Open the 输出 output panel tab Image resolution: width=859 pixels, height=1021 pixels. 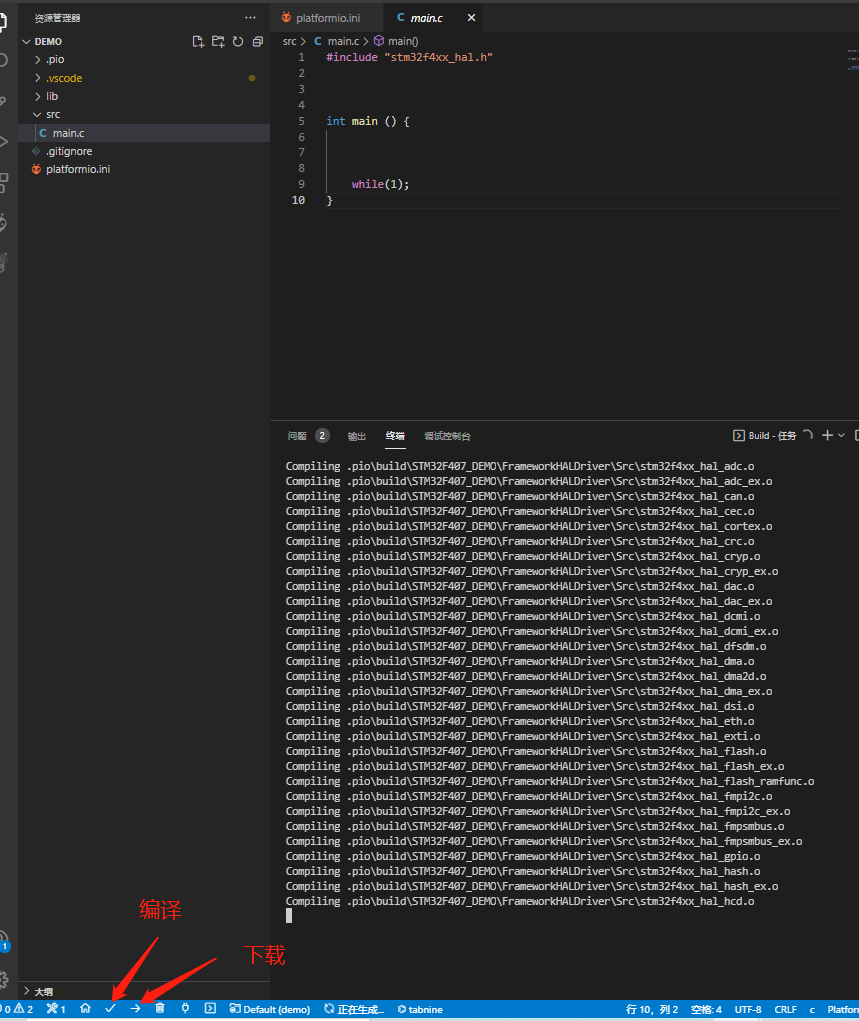coord(357,436)
